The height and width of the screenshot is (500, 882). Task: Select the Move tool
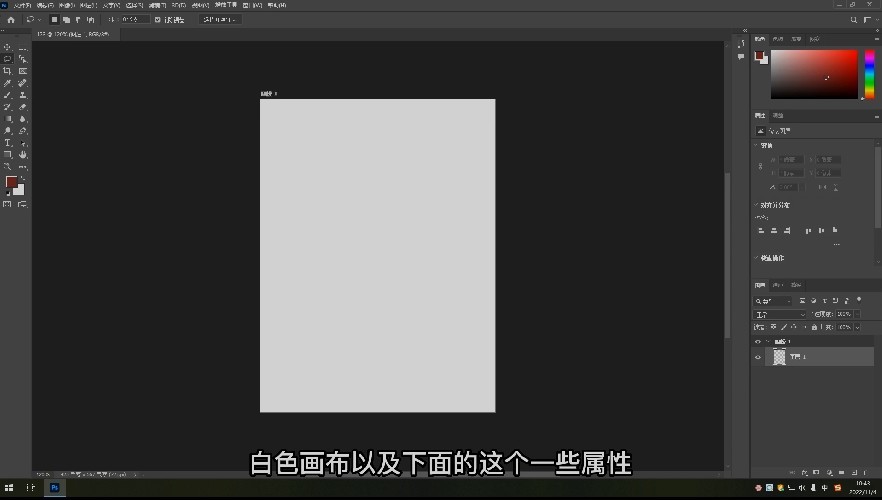tap(7, 47)
